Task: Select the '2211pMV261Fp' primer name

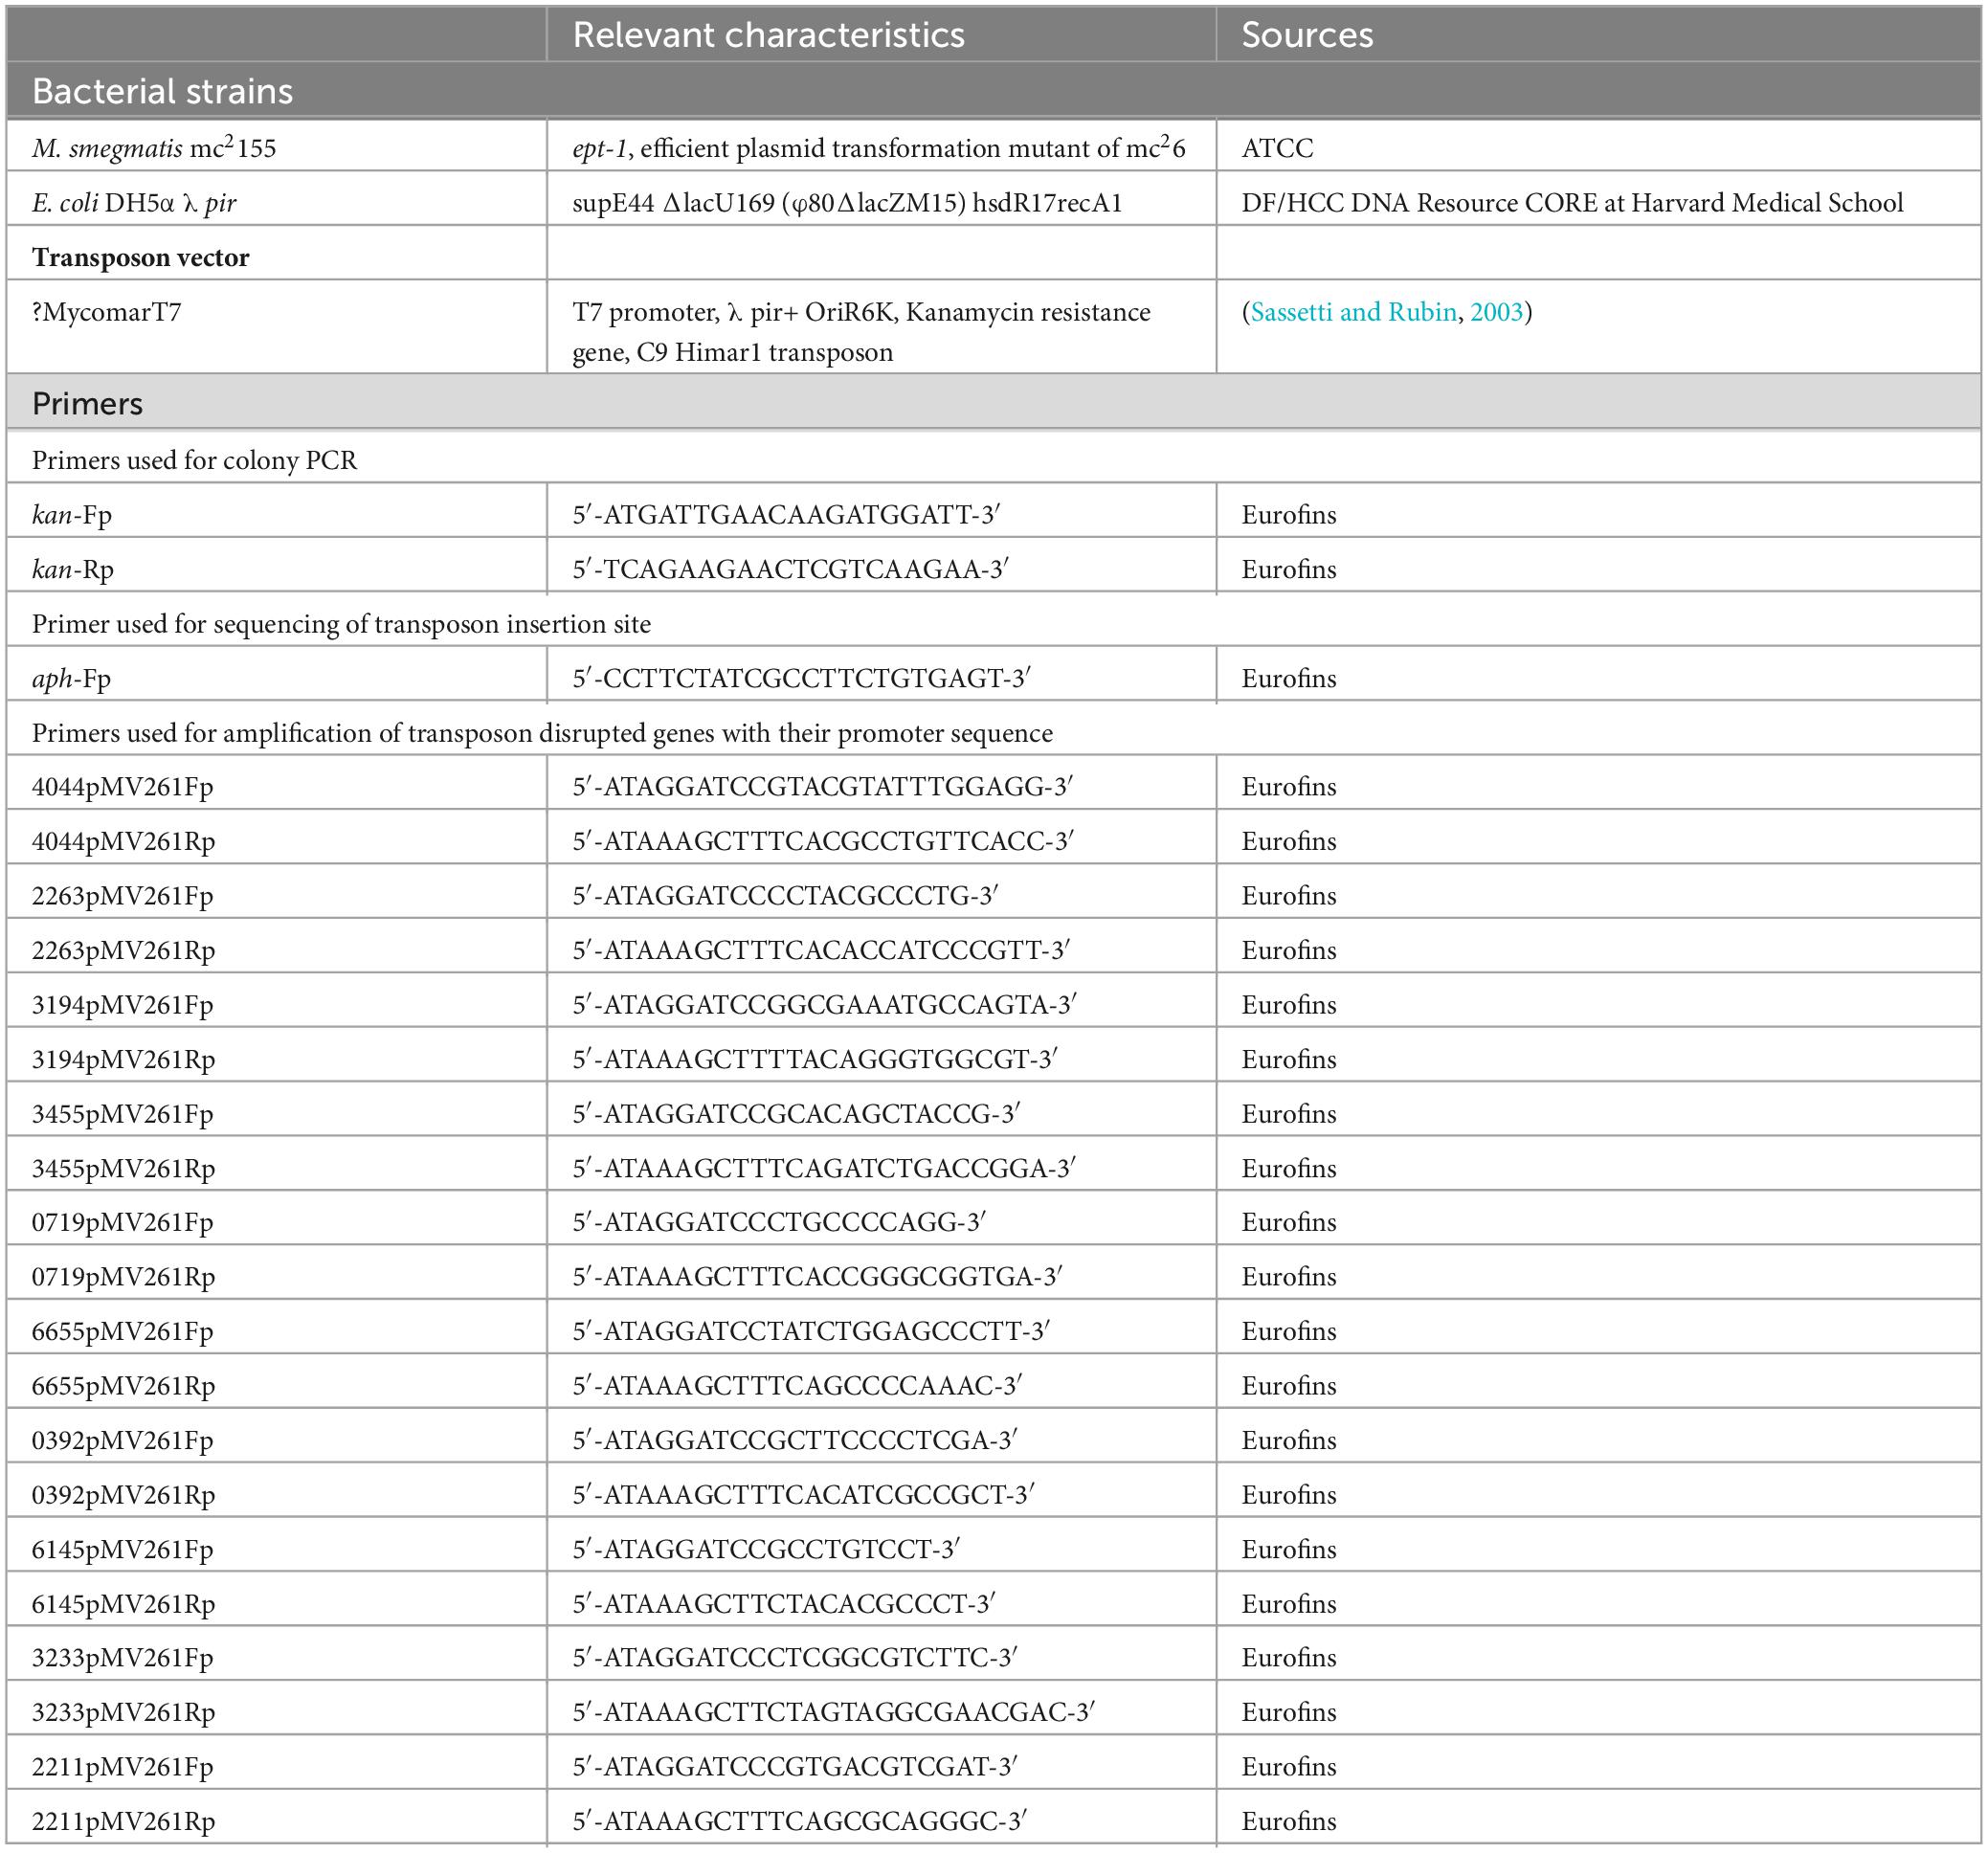Action: coord(122,1767)
